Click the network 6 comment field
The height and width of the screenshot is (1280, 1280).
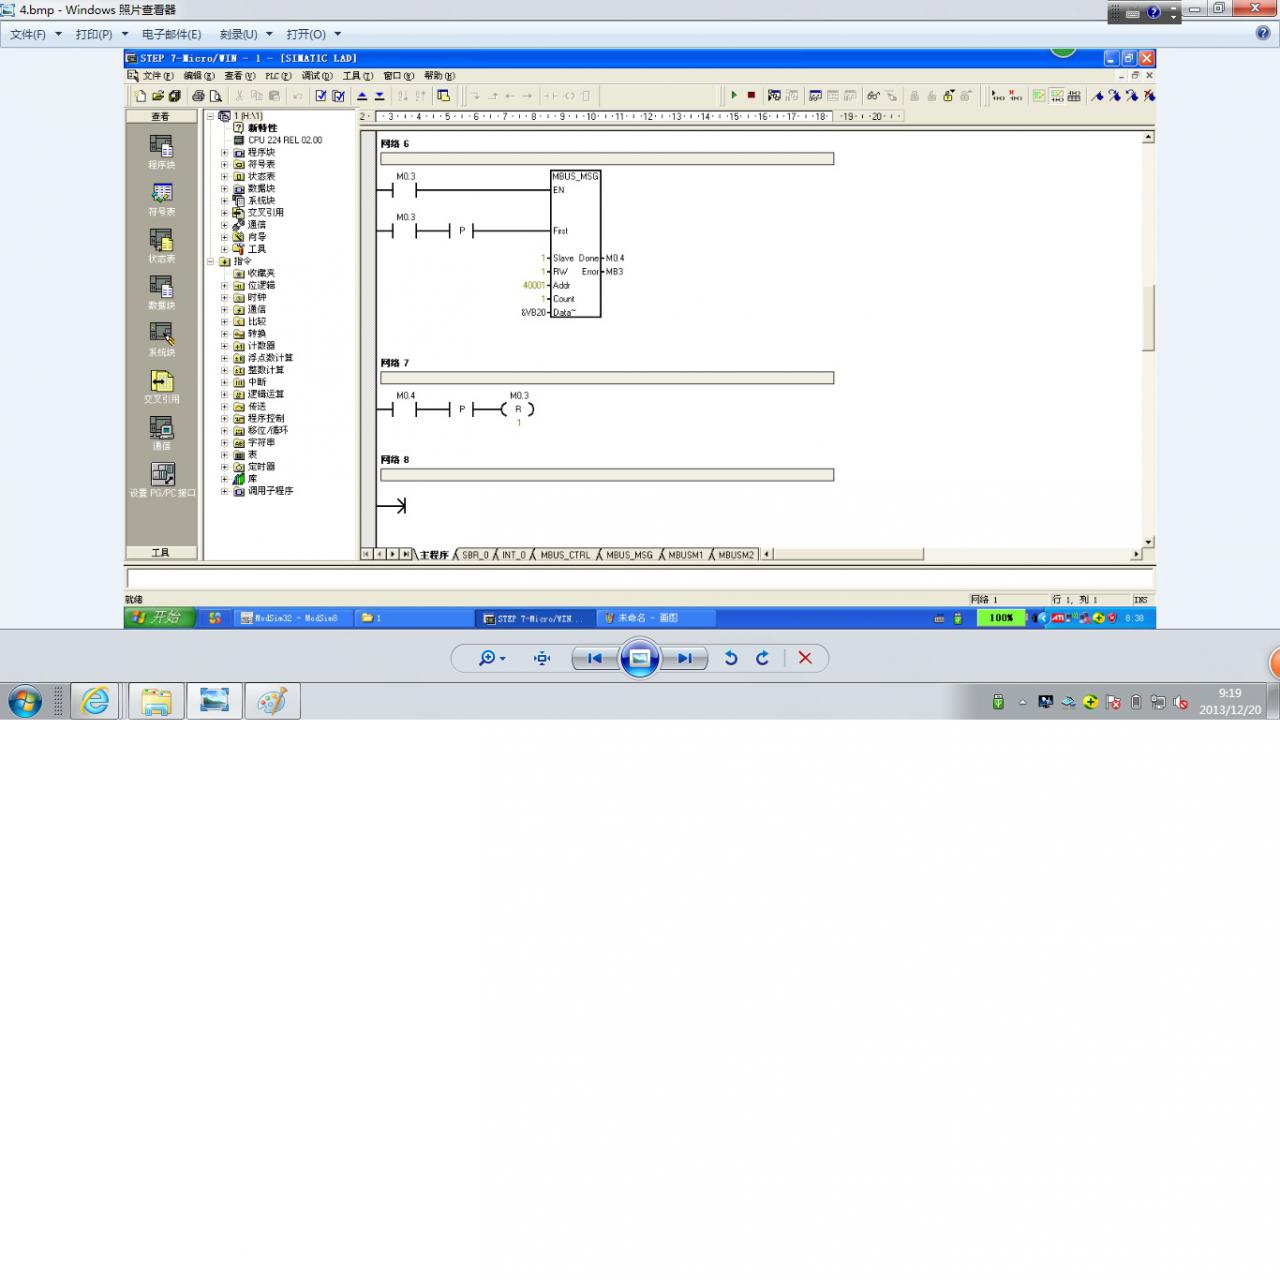(607, 159)
